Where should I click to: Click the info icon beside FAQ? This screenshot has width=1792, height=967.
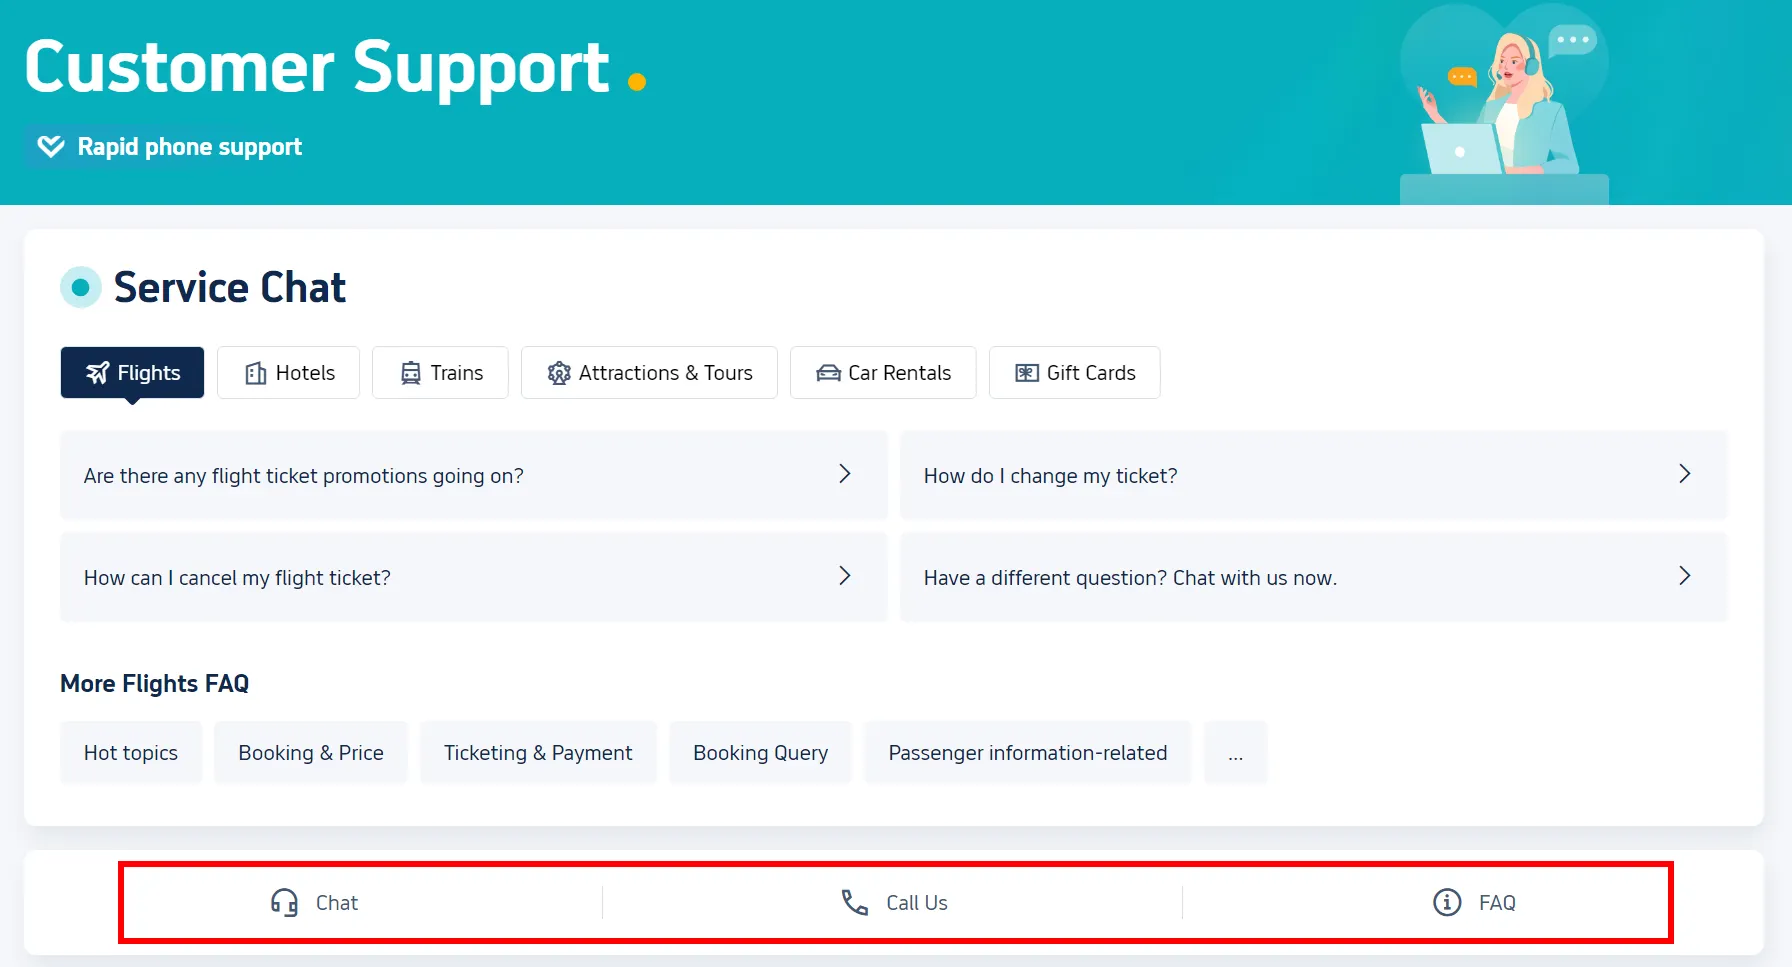[x=1446, y=903]
